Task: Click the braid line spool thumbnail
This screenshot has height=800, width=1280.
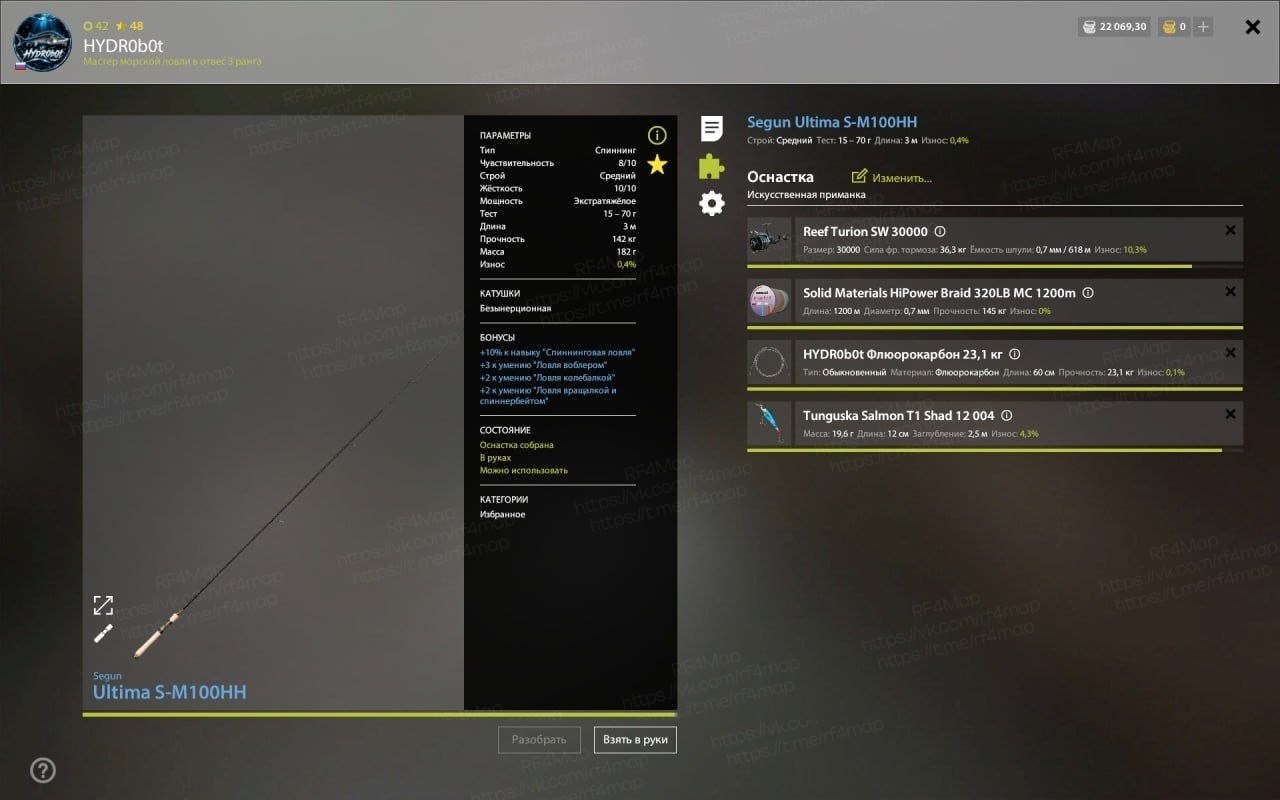Action: [x=769, y=301]
